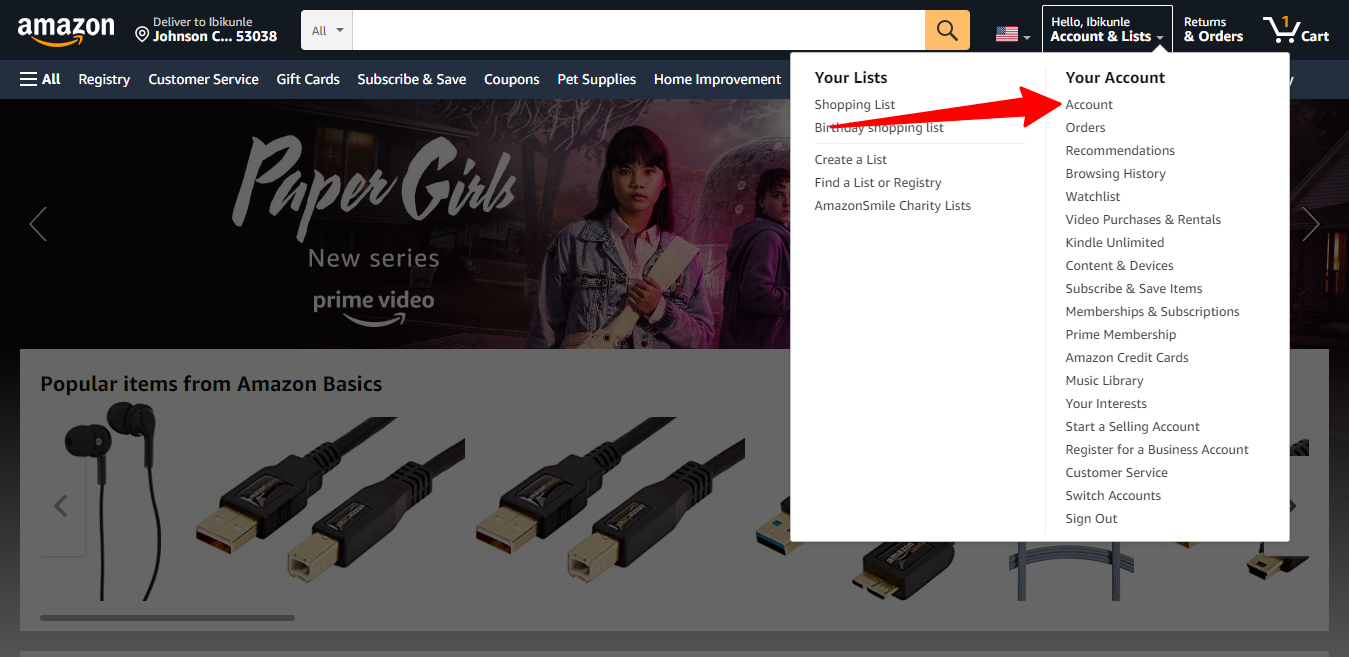Image resolution: width=1349 pixels, height=657 pixels.
Task: Click the Paper Girls banner title
Action: (373, 187)
